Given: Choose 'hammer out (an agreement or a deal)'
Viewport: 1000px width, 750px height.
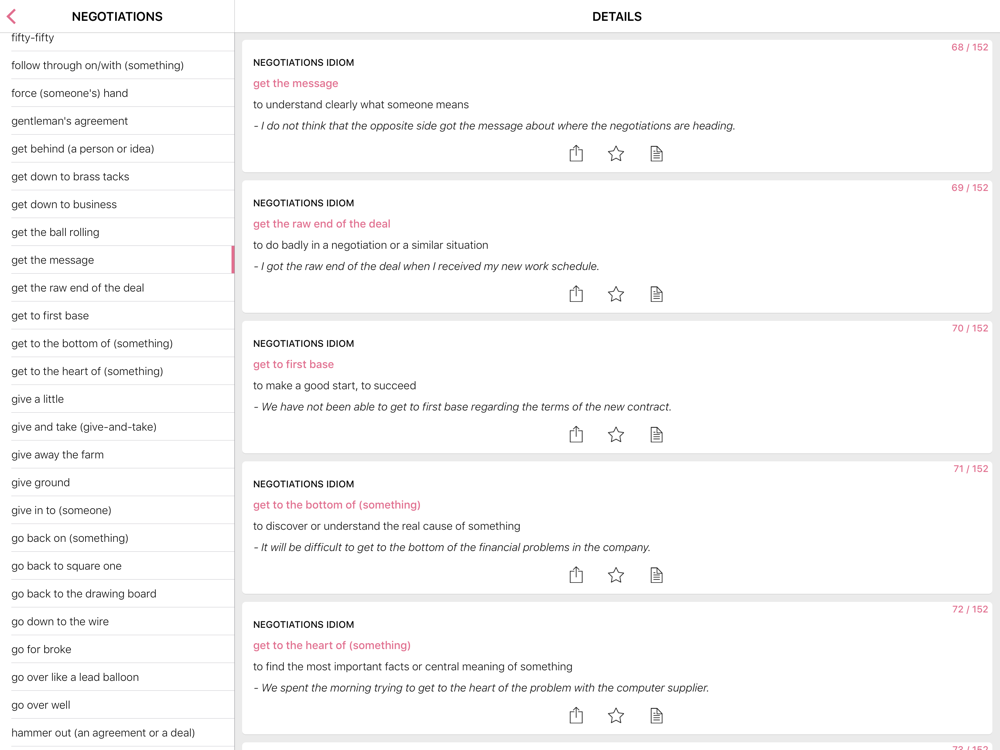Looking at the screenshot, I should point(103,733).
